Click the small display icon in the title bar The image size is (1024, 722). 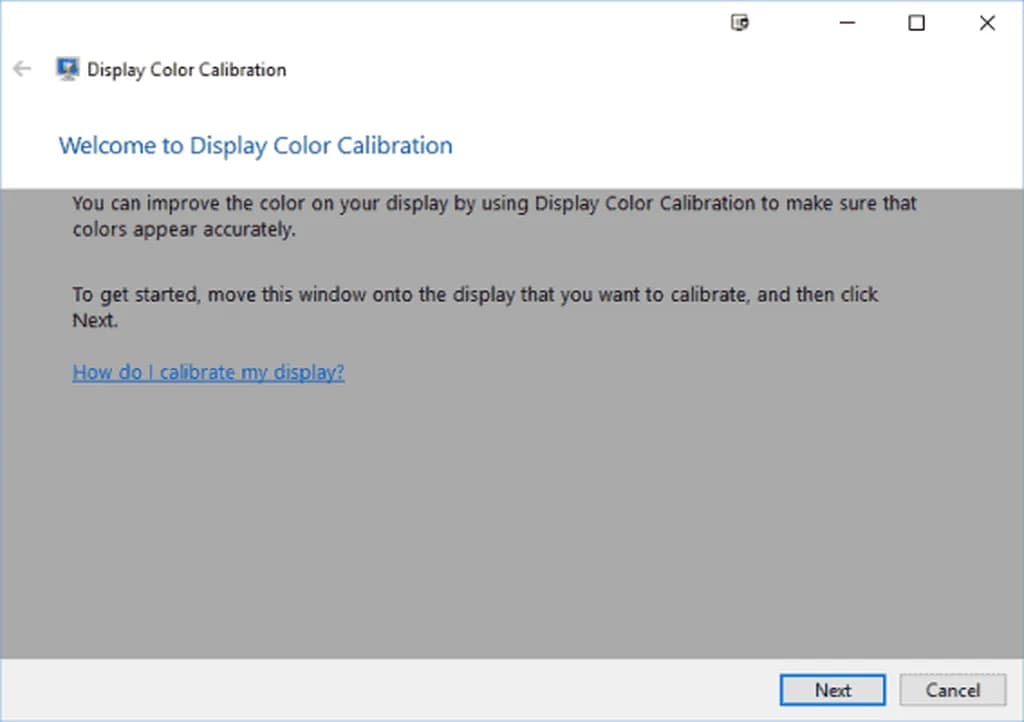(x=740, y=23)
